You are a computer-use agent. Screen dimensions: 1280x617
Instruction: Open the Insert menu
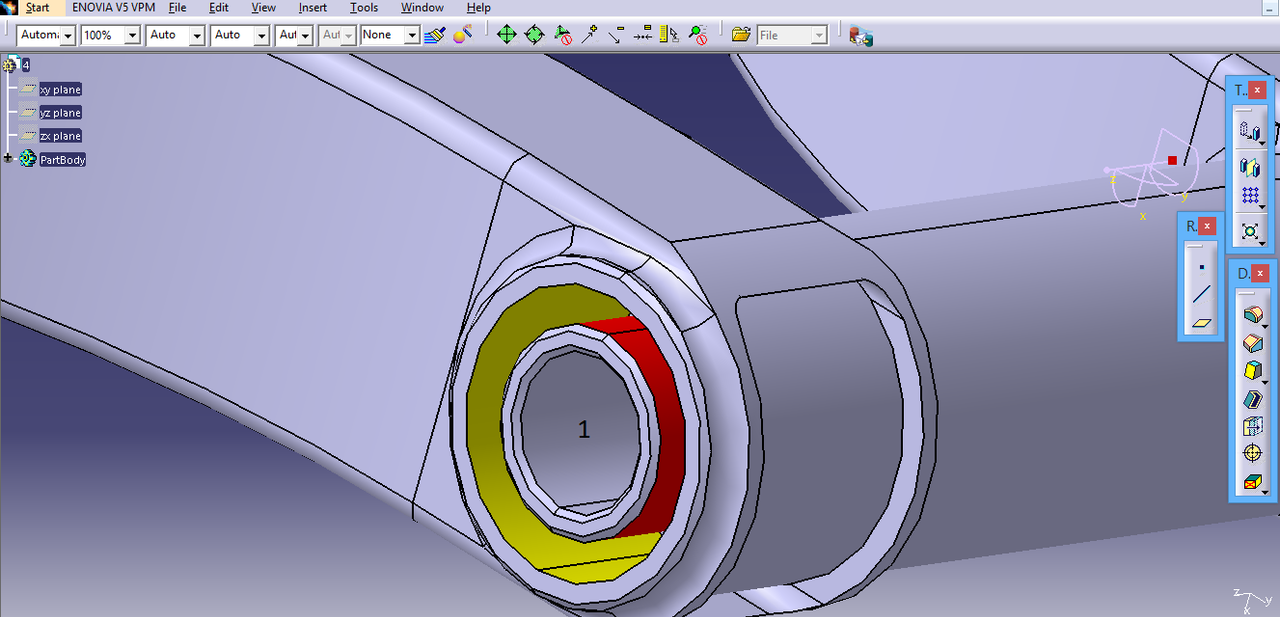313,7
